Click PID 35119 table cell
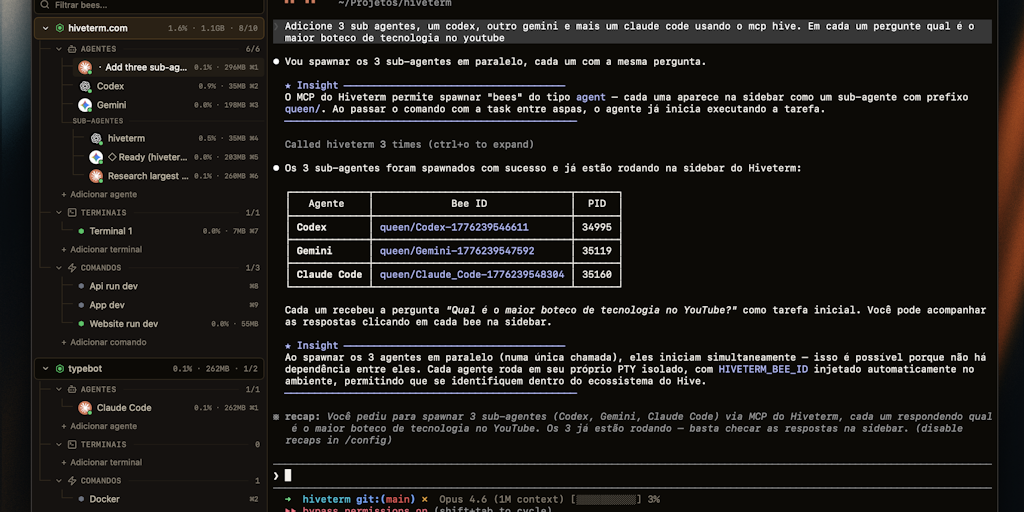 pyautogui.click(x=596, y=251)
